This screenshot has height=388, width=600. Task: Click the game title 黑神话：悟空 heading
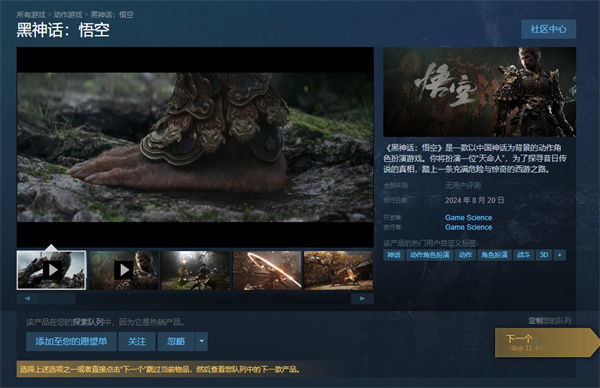click(63, 30)
